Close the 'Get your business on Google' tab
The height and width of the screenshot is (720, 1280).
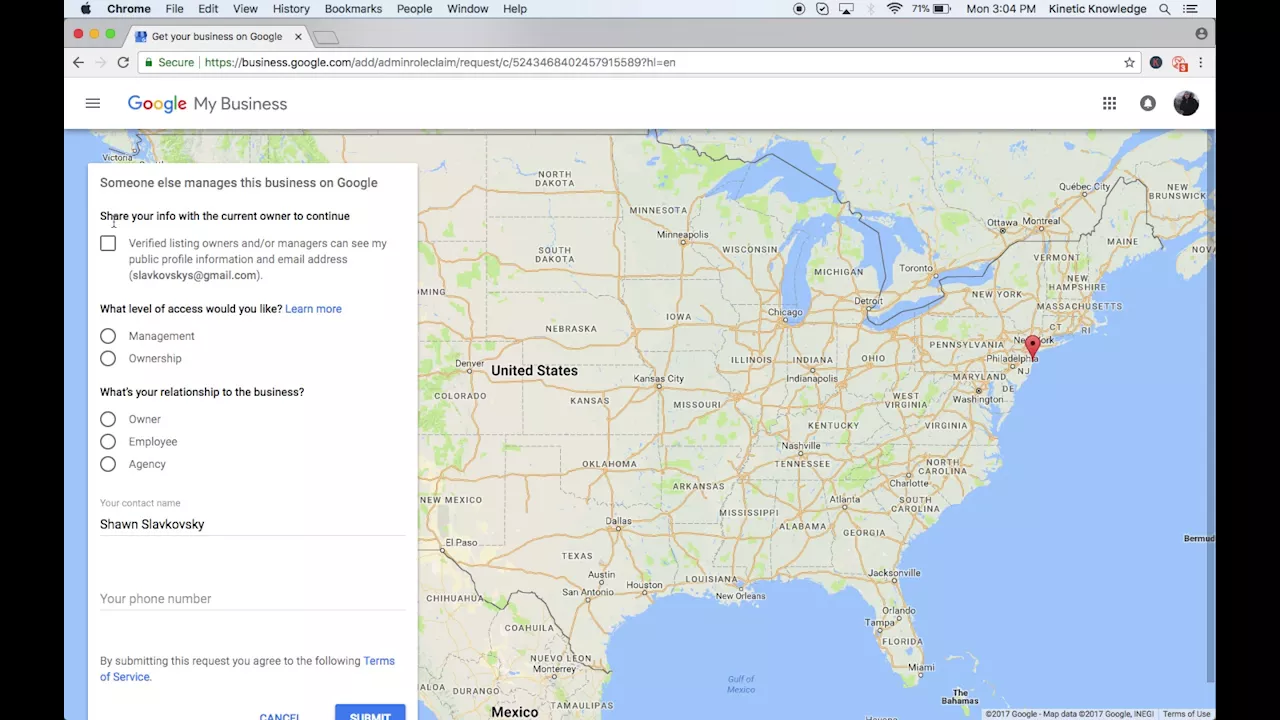tap(298, 36)
